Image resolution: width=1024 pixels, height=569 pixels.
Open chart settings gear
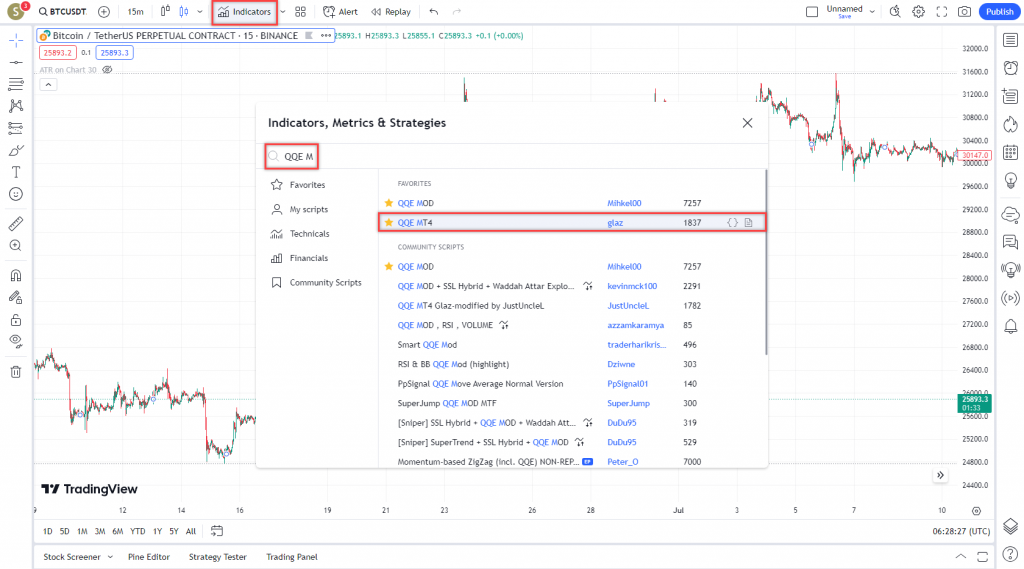pos(918,12)
